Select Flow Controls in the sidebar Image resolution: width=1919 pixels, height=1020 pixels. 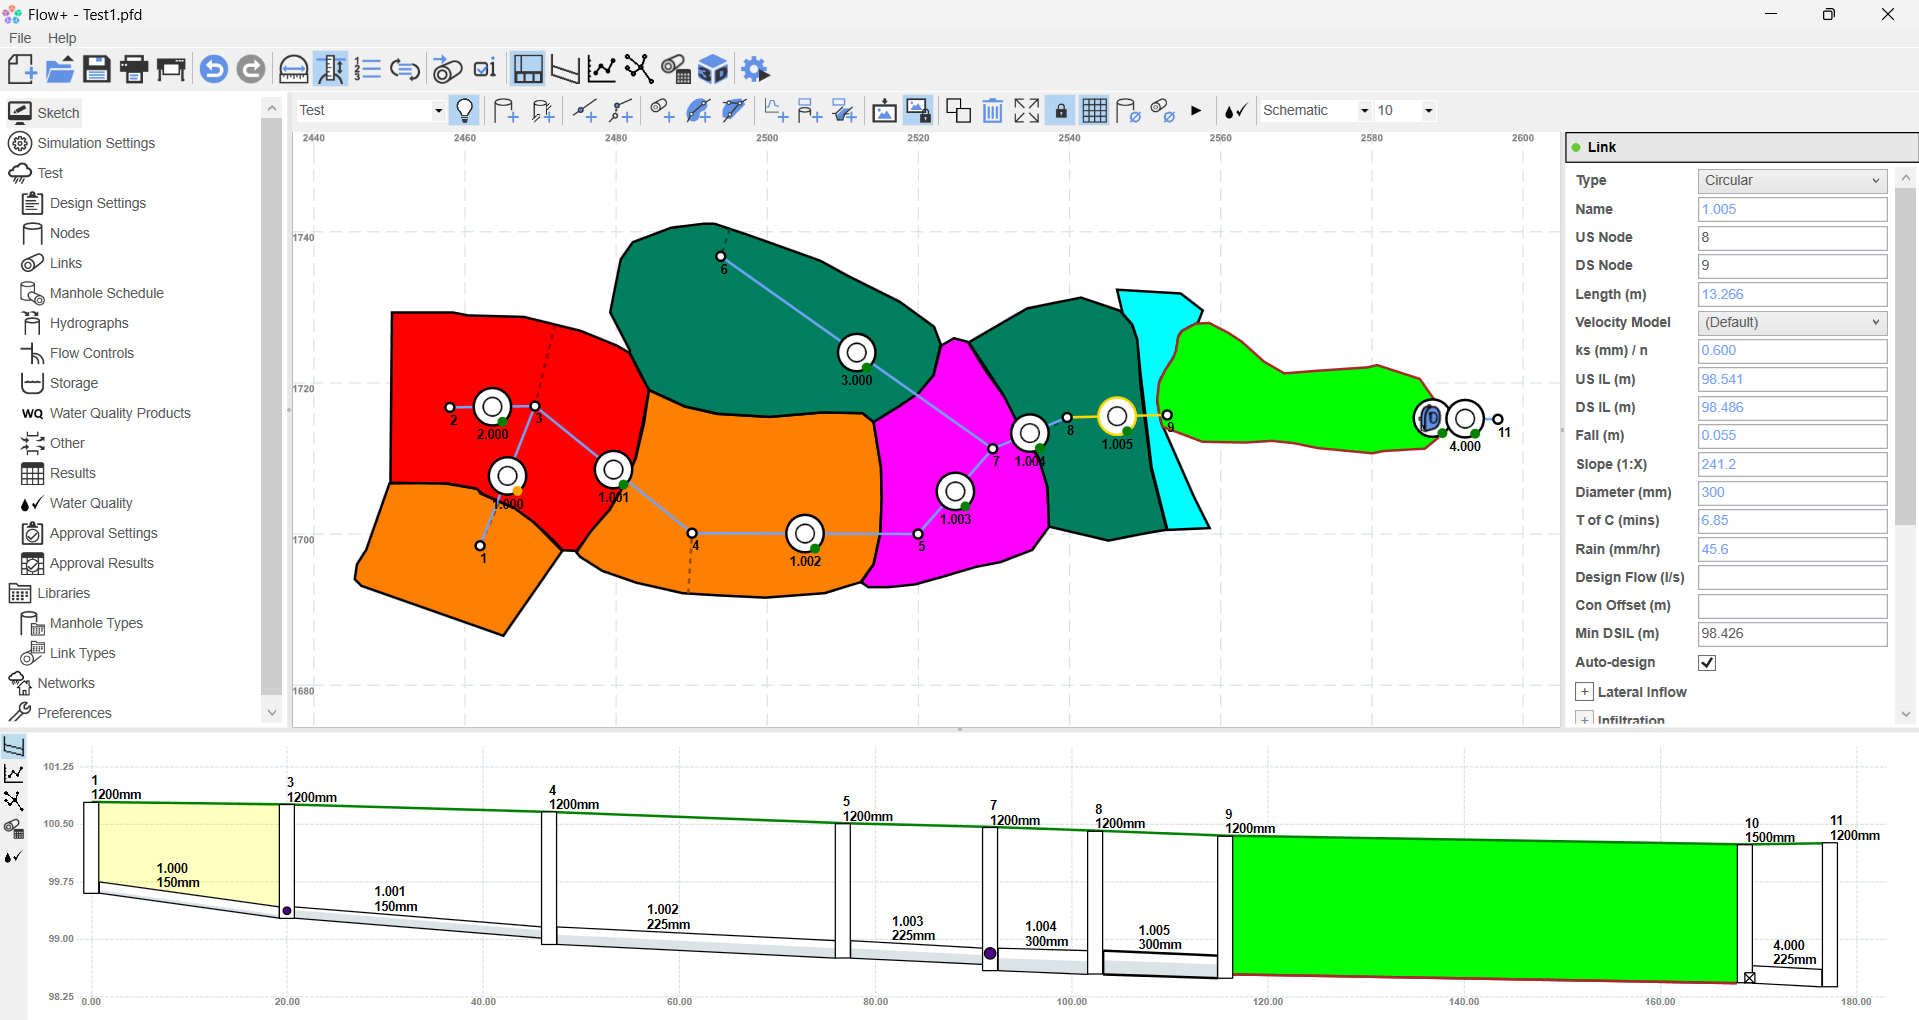click(91, 353)
